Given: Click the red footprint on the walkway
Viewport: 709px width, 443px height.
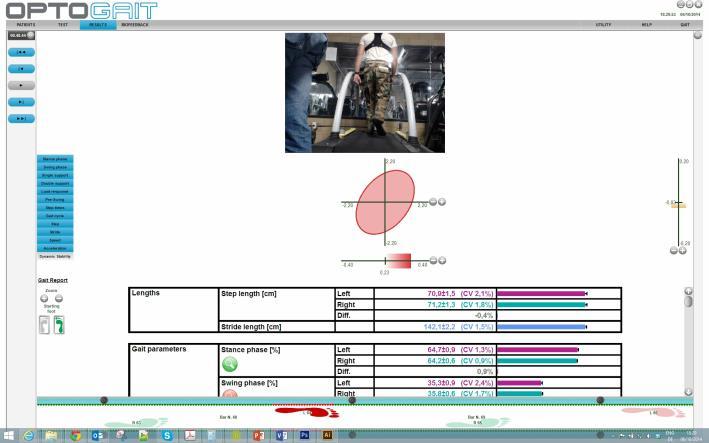Looking at the screenshot, I should click(x=307, y=411).
